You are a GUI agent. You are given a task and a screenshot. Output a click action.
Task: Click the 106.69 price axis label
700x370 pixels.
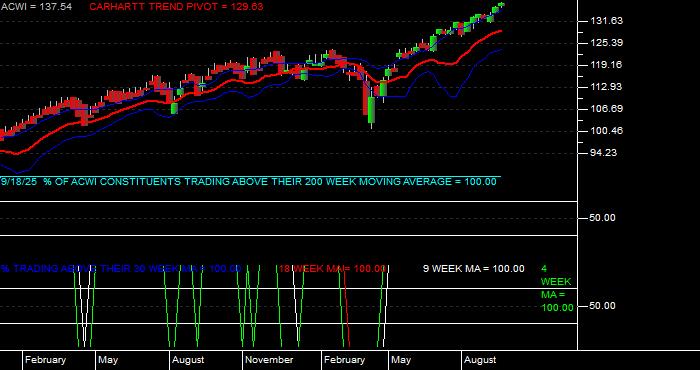click(606, 108)
